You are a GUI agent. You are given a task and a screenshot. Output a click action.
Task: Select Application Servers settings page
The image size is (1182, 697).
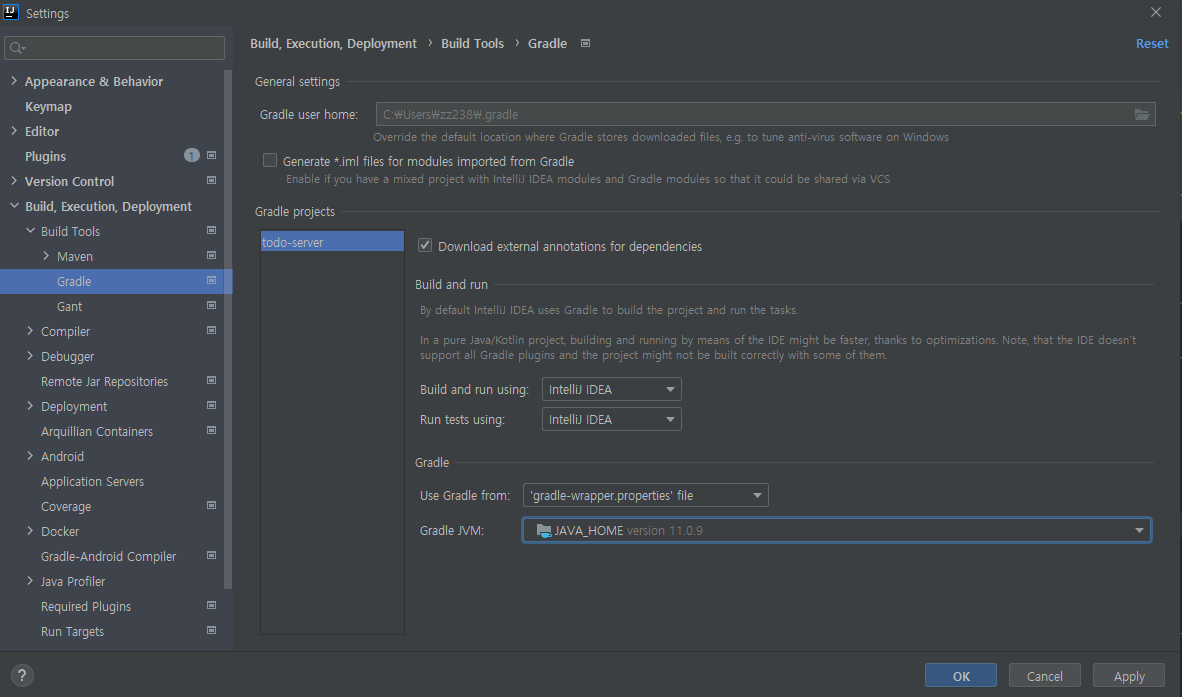point(92,481)
